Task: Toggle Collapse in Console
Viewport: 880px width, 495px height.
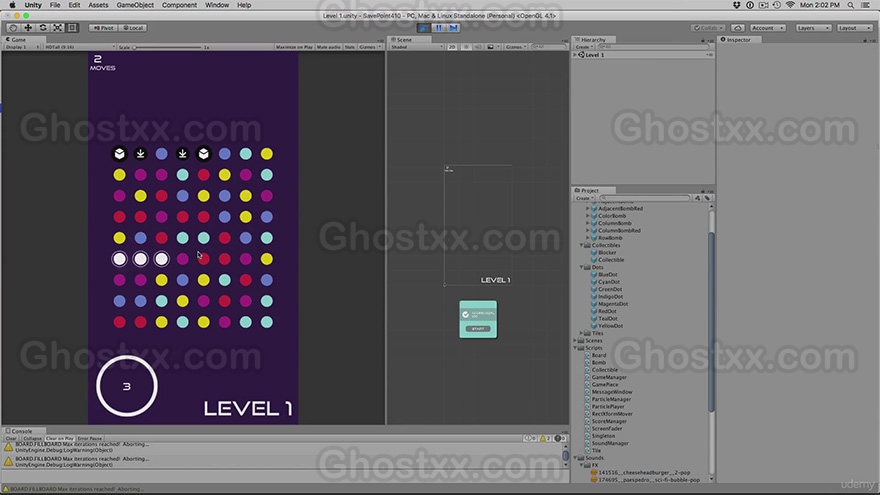Action: pos(32,438)
